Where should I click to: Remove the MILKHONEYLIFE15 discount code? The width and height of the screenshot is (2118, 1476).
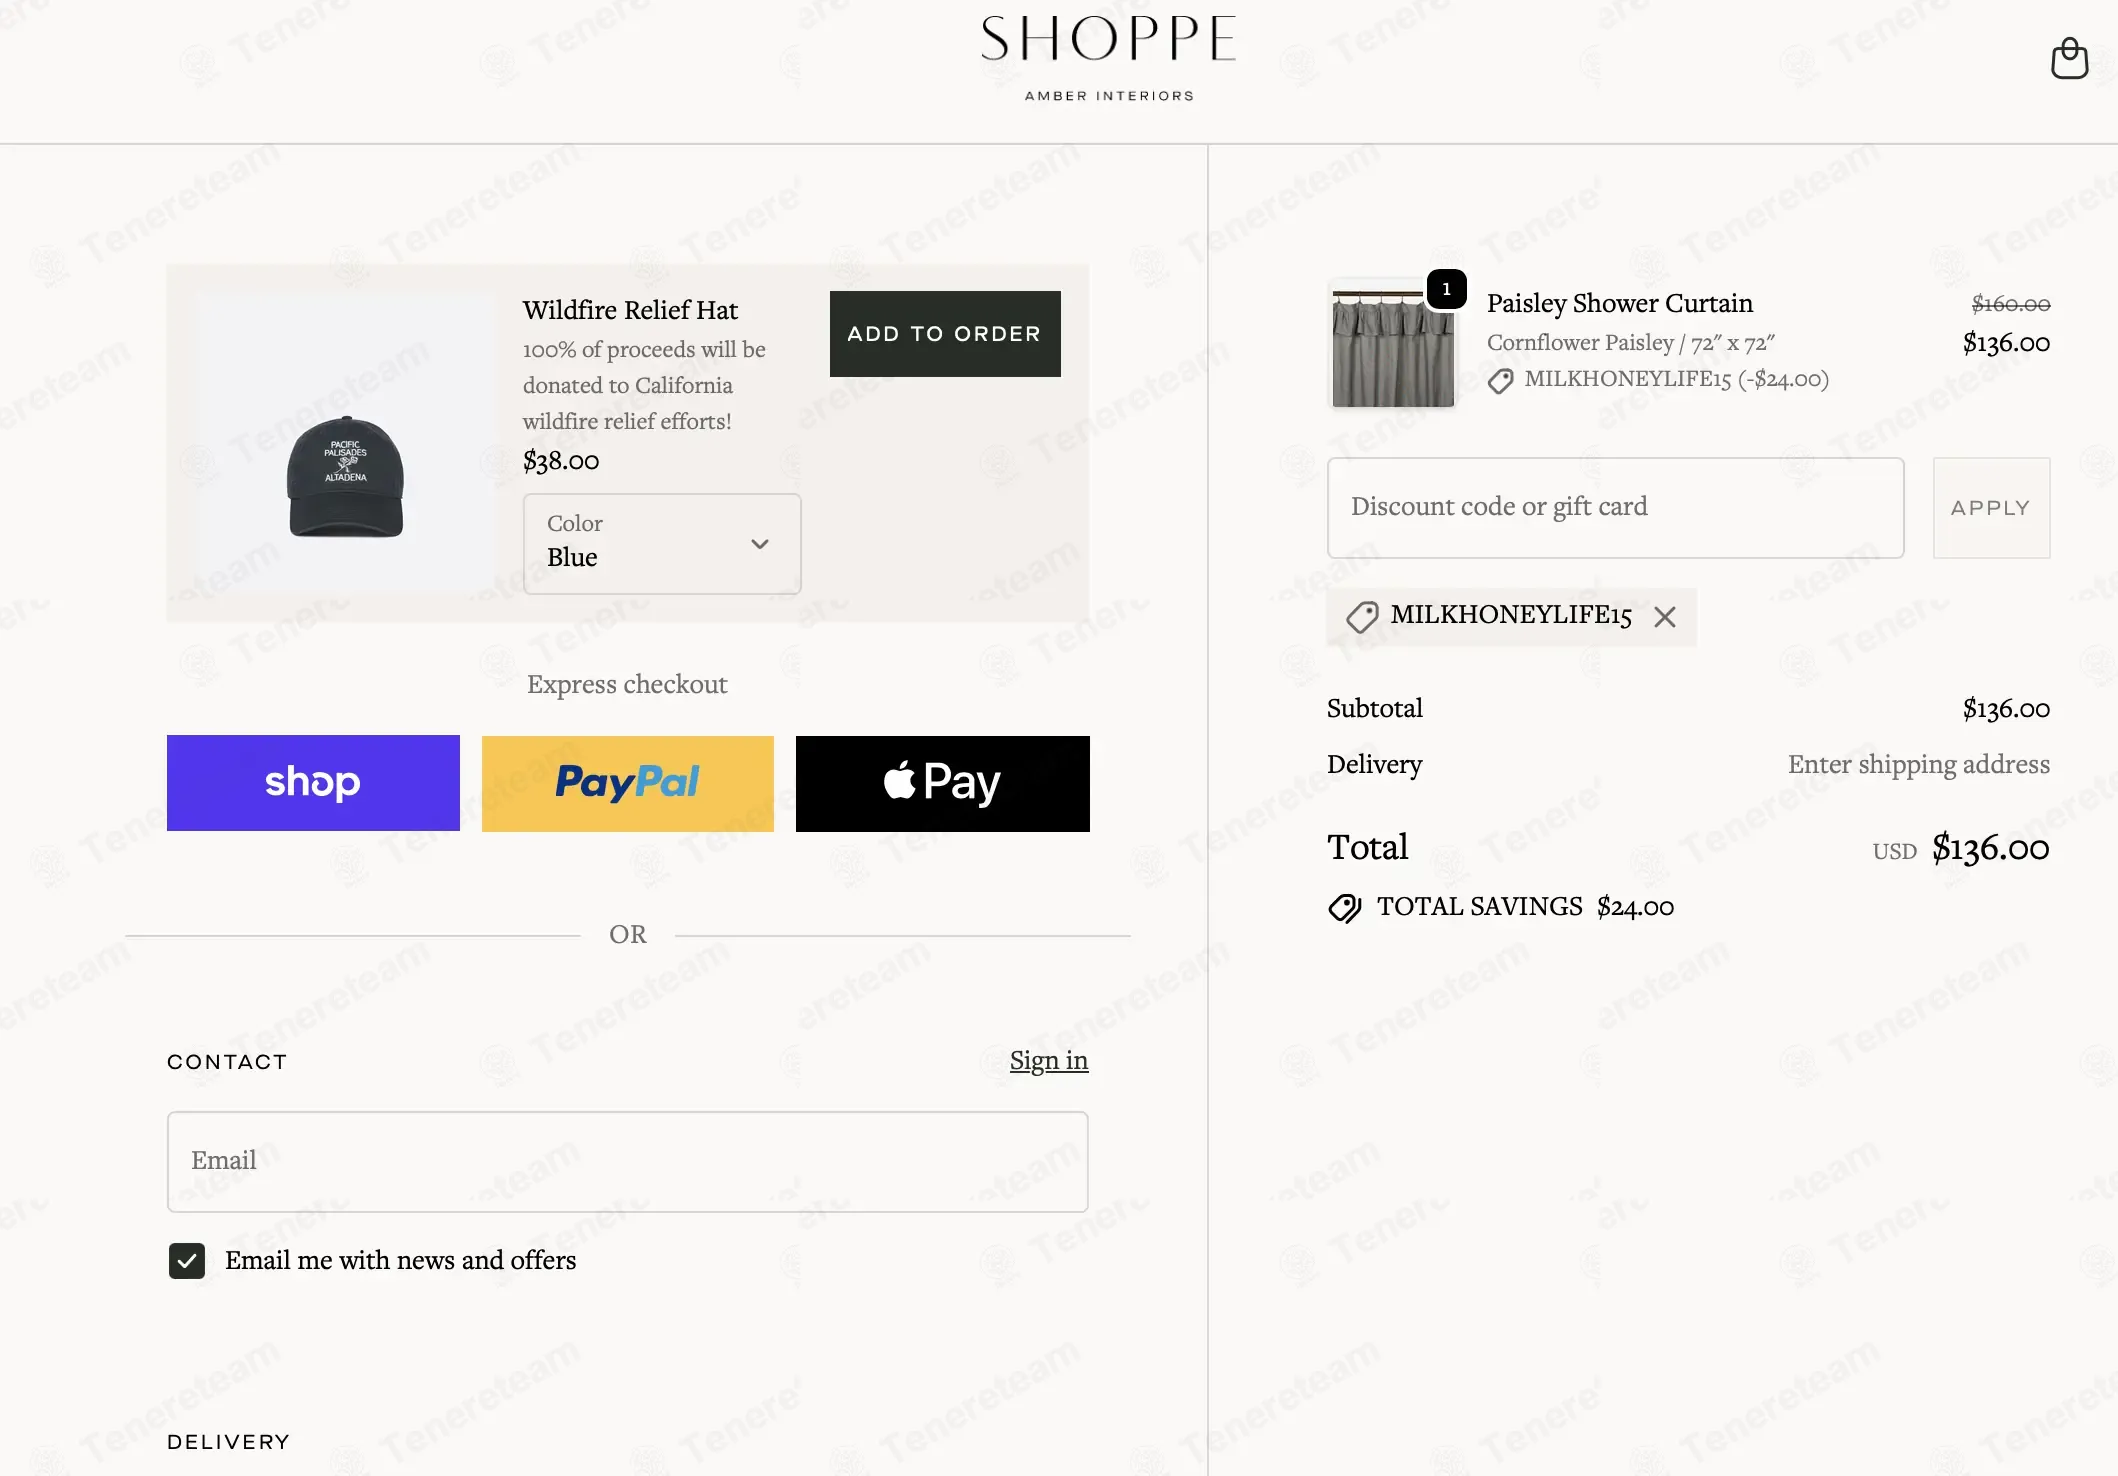coord(1665,617)
